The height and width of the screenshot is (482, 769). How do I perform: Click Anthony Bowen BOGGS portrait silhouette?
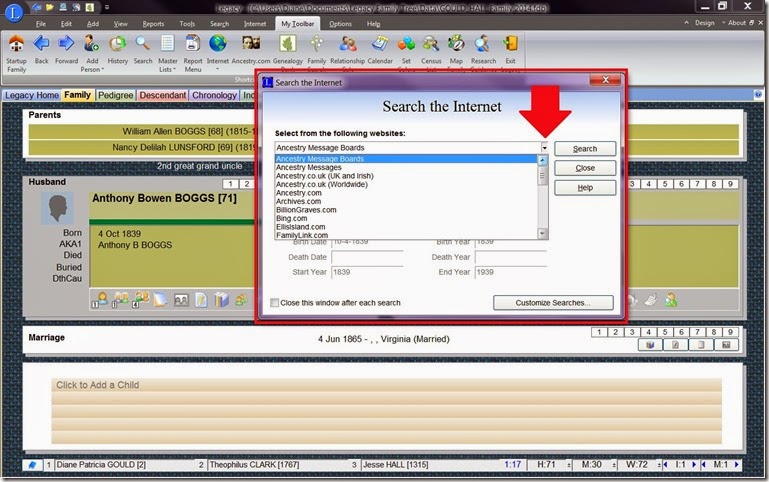57,208
